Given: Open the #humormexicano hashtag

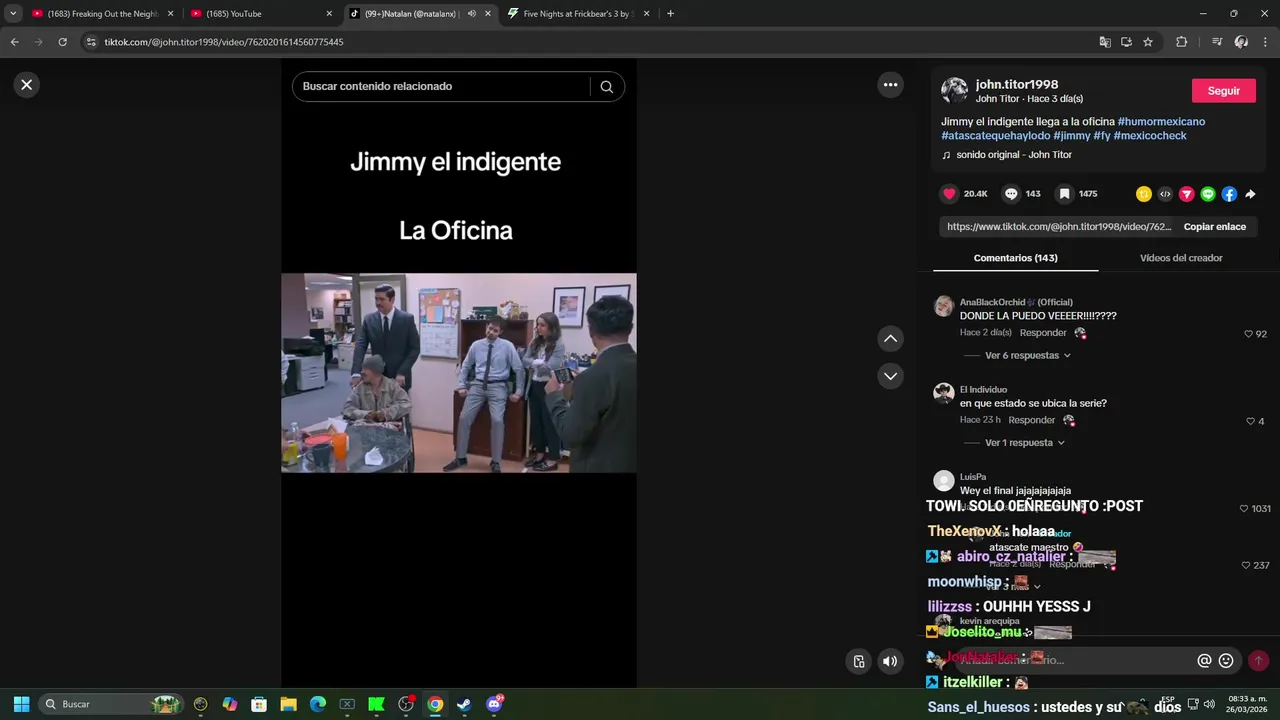Looking at the screenshot, I should pos(1161,122).
